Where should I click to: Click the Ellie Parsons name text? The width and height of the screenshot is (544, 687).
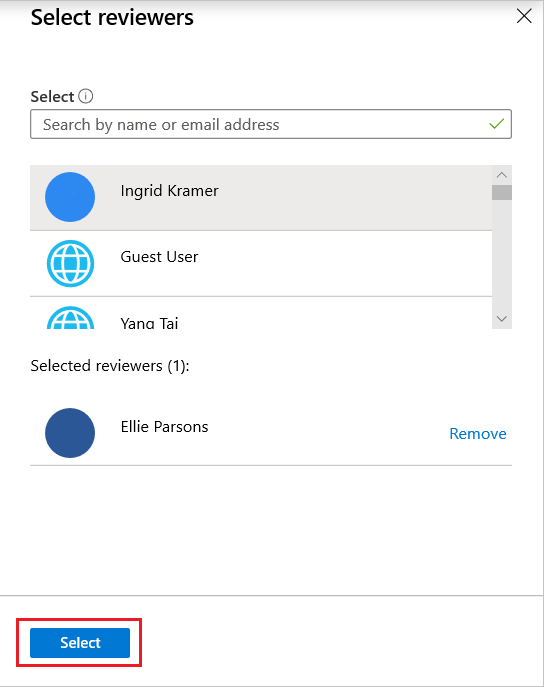tap(164, 427)
